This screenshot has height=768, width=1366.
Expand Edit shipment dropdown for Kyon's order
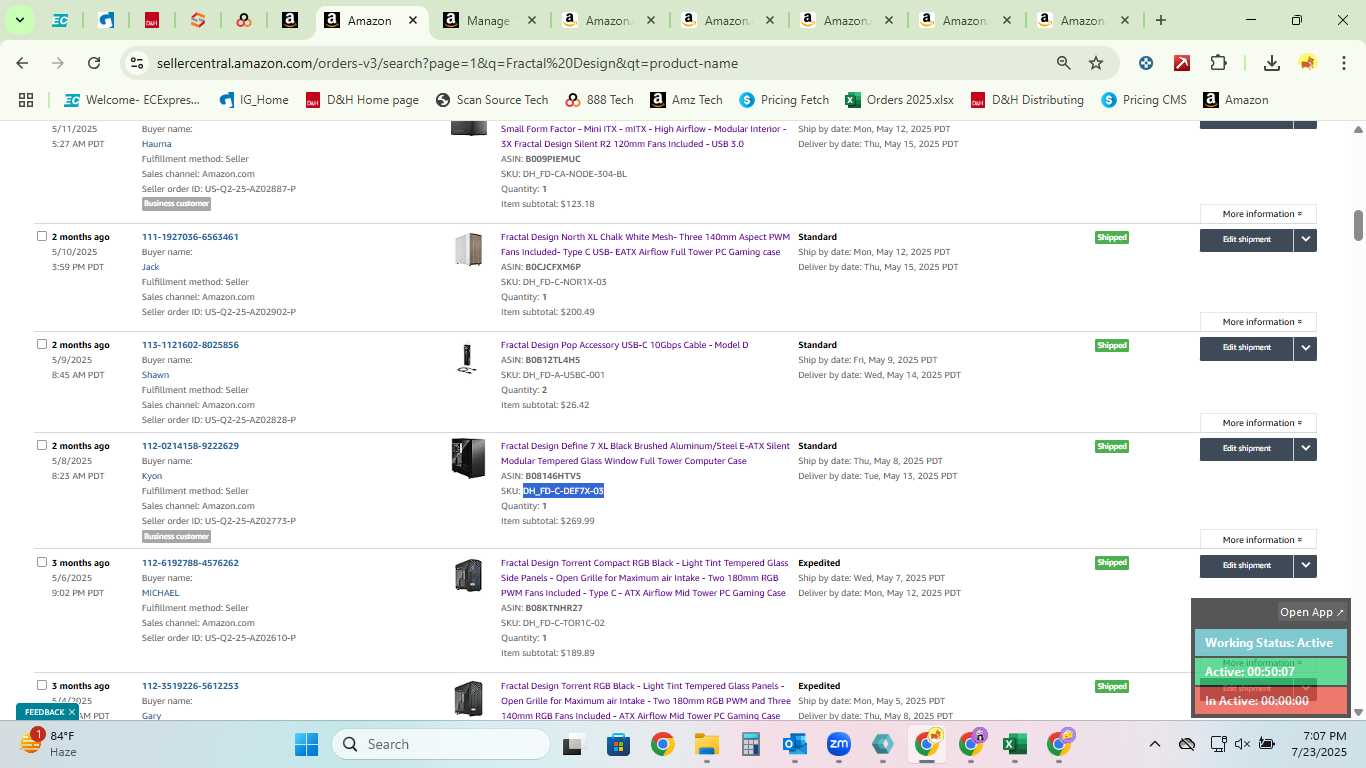point(1305,449)
